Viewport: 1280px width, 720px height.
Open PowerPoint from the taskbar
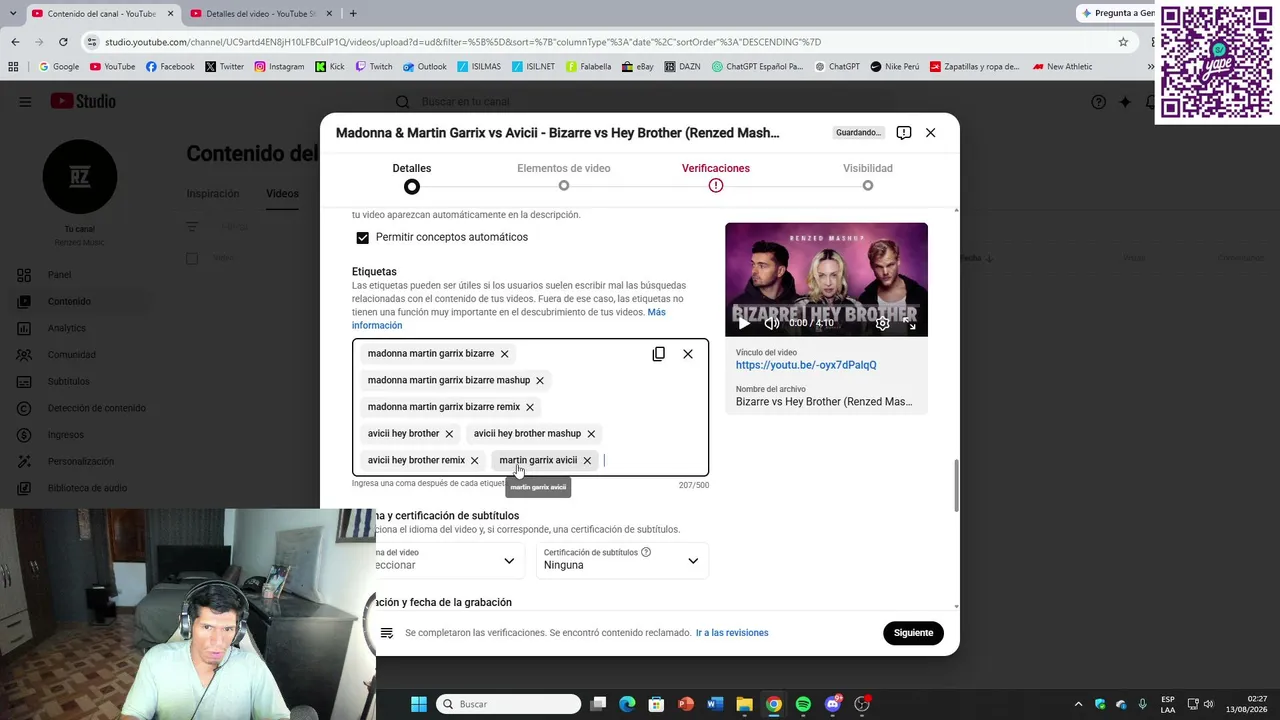686,704
